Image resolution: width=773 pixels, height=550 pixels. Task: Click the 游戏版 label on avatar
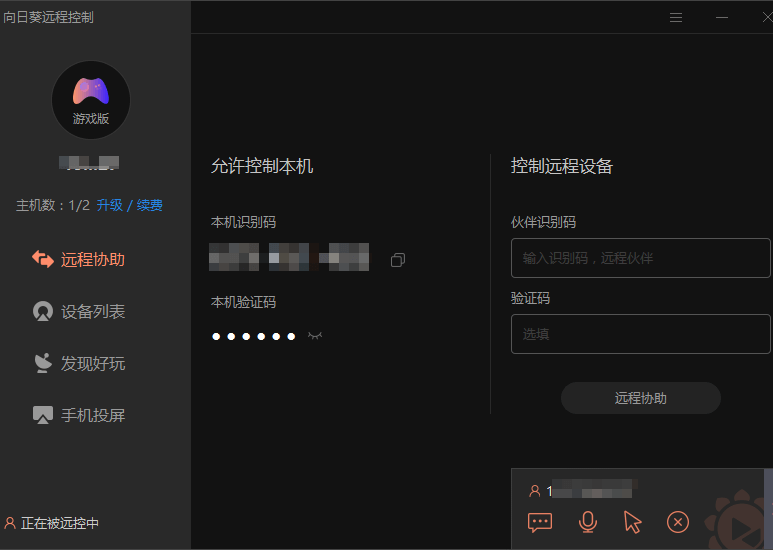[91, 119]
